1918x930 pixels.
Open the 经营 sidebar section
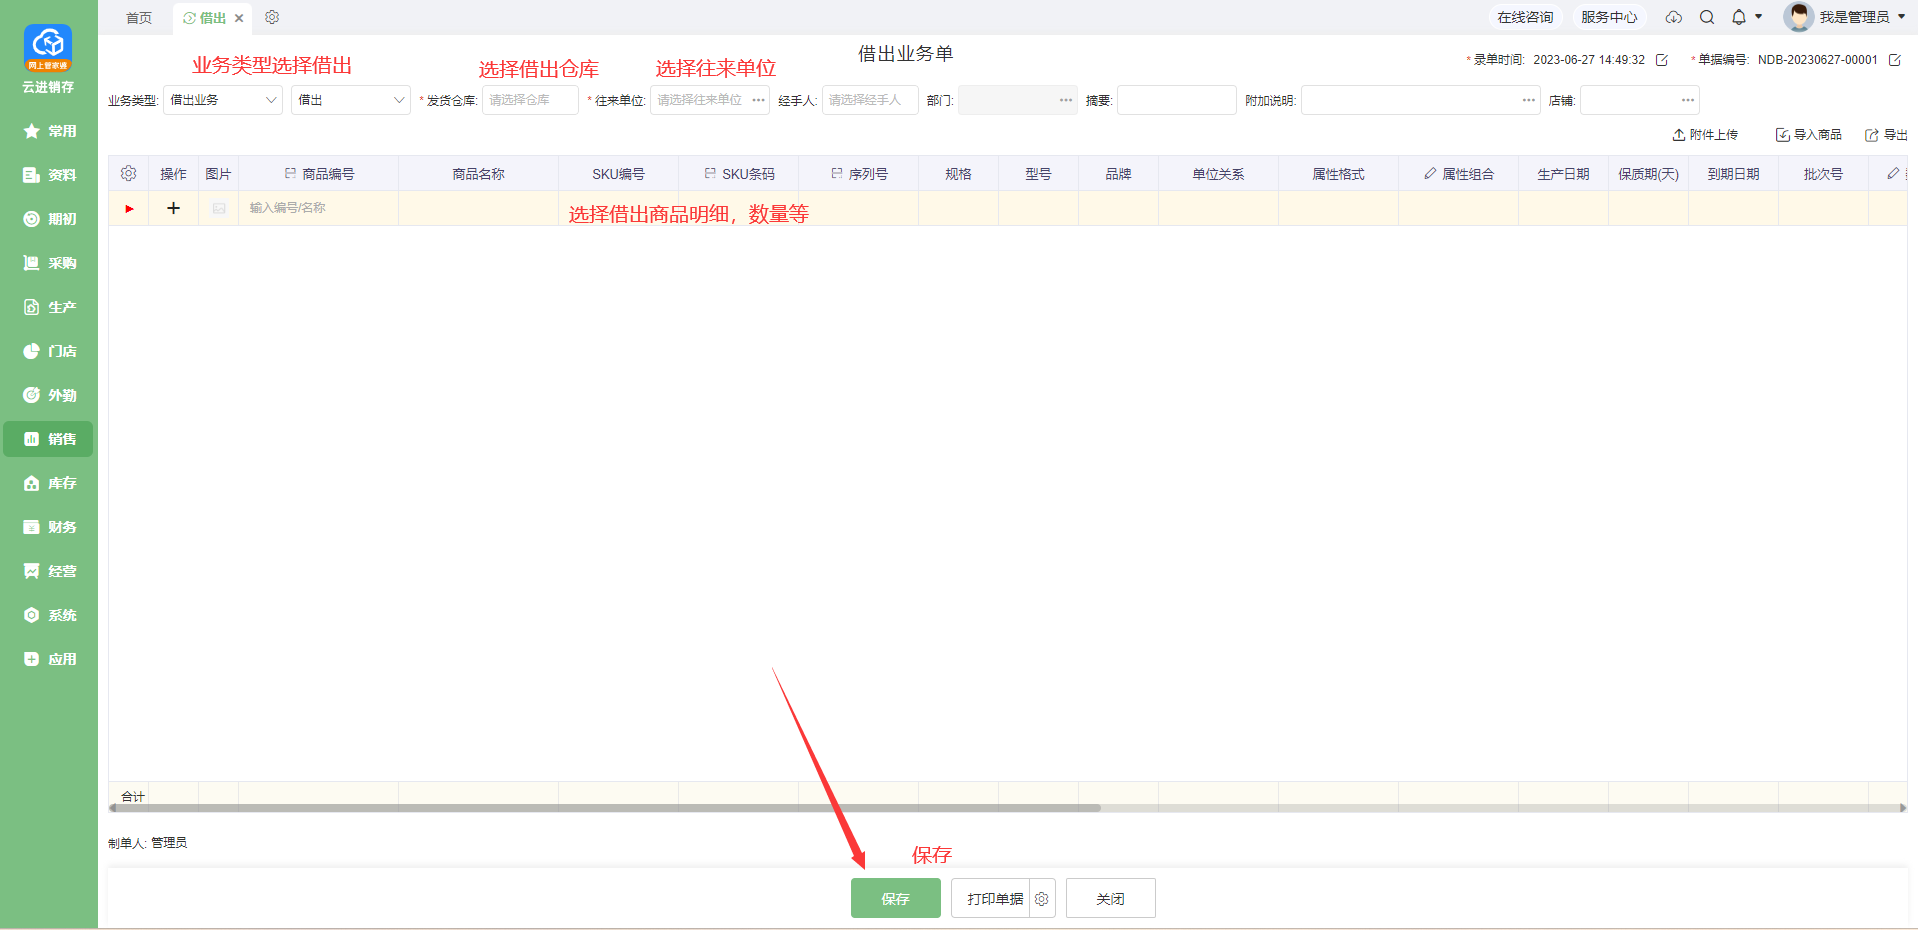pyautogui.click(x=49, y=571)
